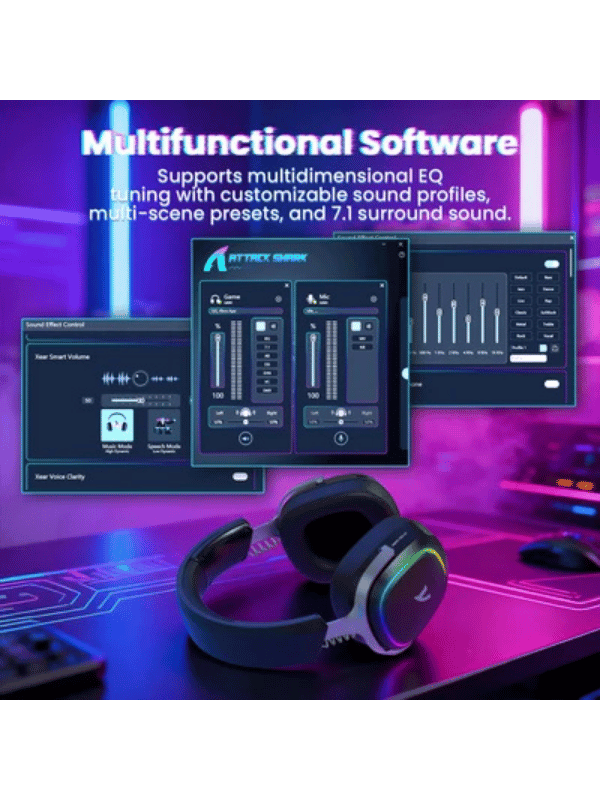Select highlighted effects square in Game panel
This screenshot has width=600, height=800.
(261, 326)
